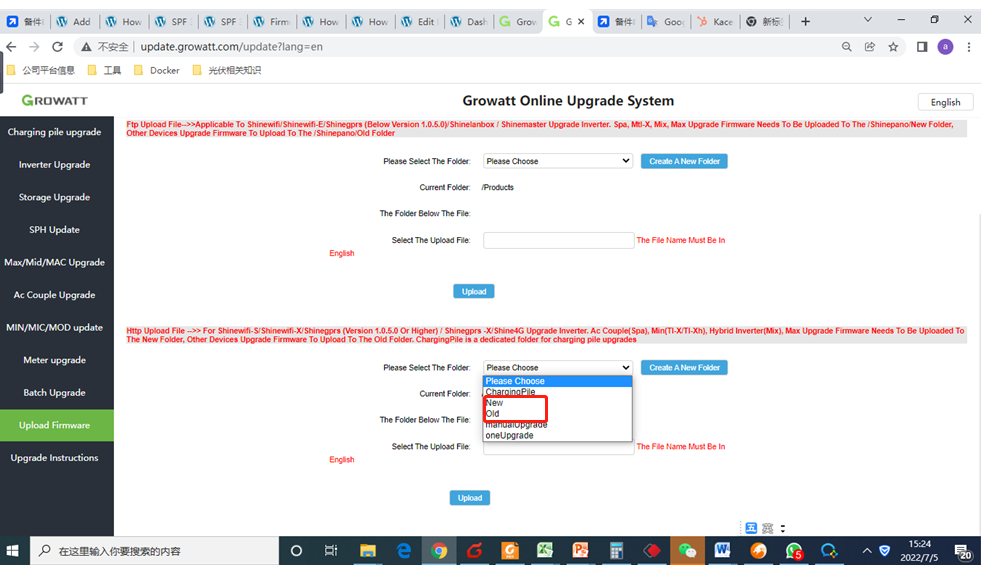Open folder dropdown in Ftp Upload section
Viewport: 981px width, 574px height.
tap(557, 161)
